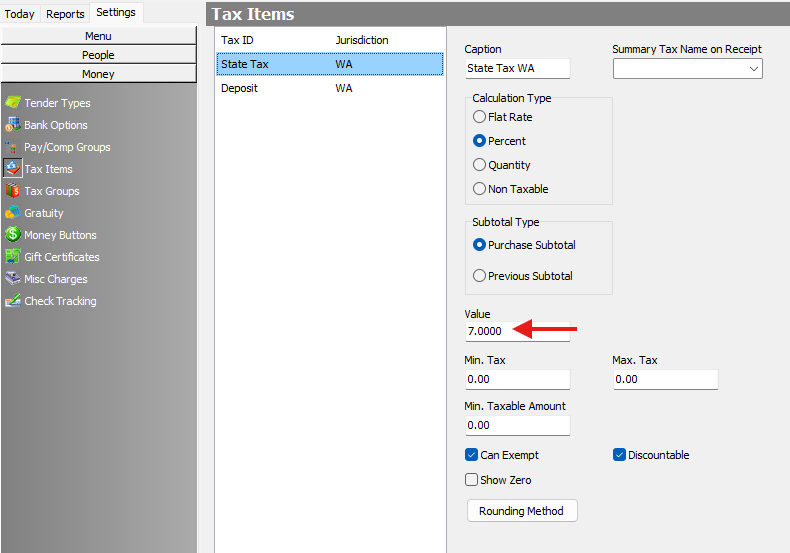
Task: Uncheck the Can Exempt checkbox
Action: point(471,455)
